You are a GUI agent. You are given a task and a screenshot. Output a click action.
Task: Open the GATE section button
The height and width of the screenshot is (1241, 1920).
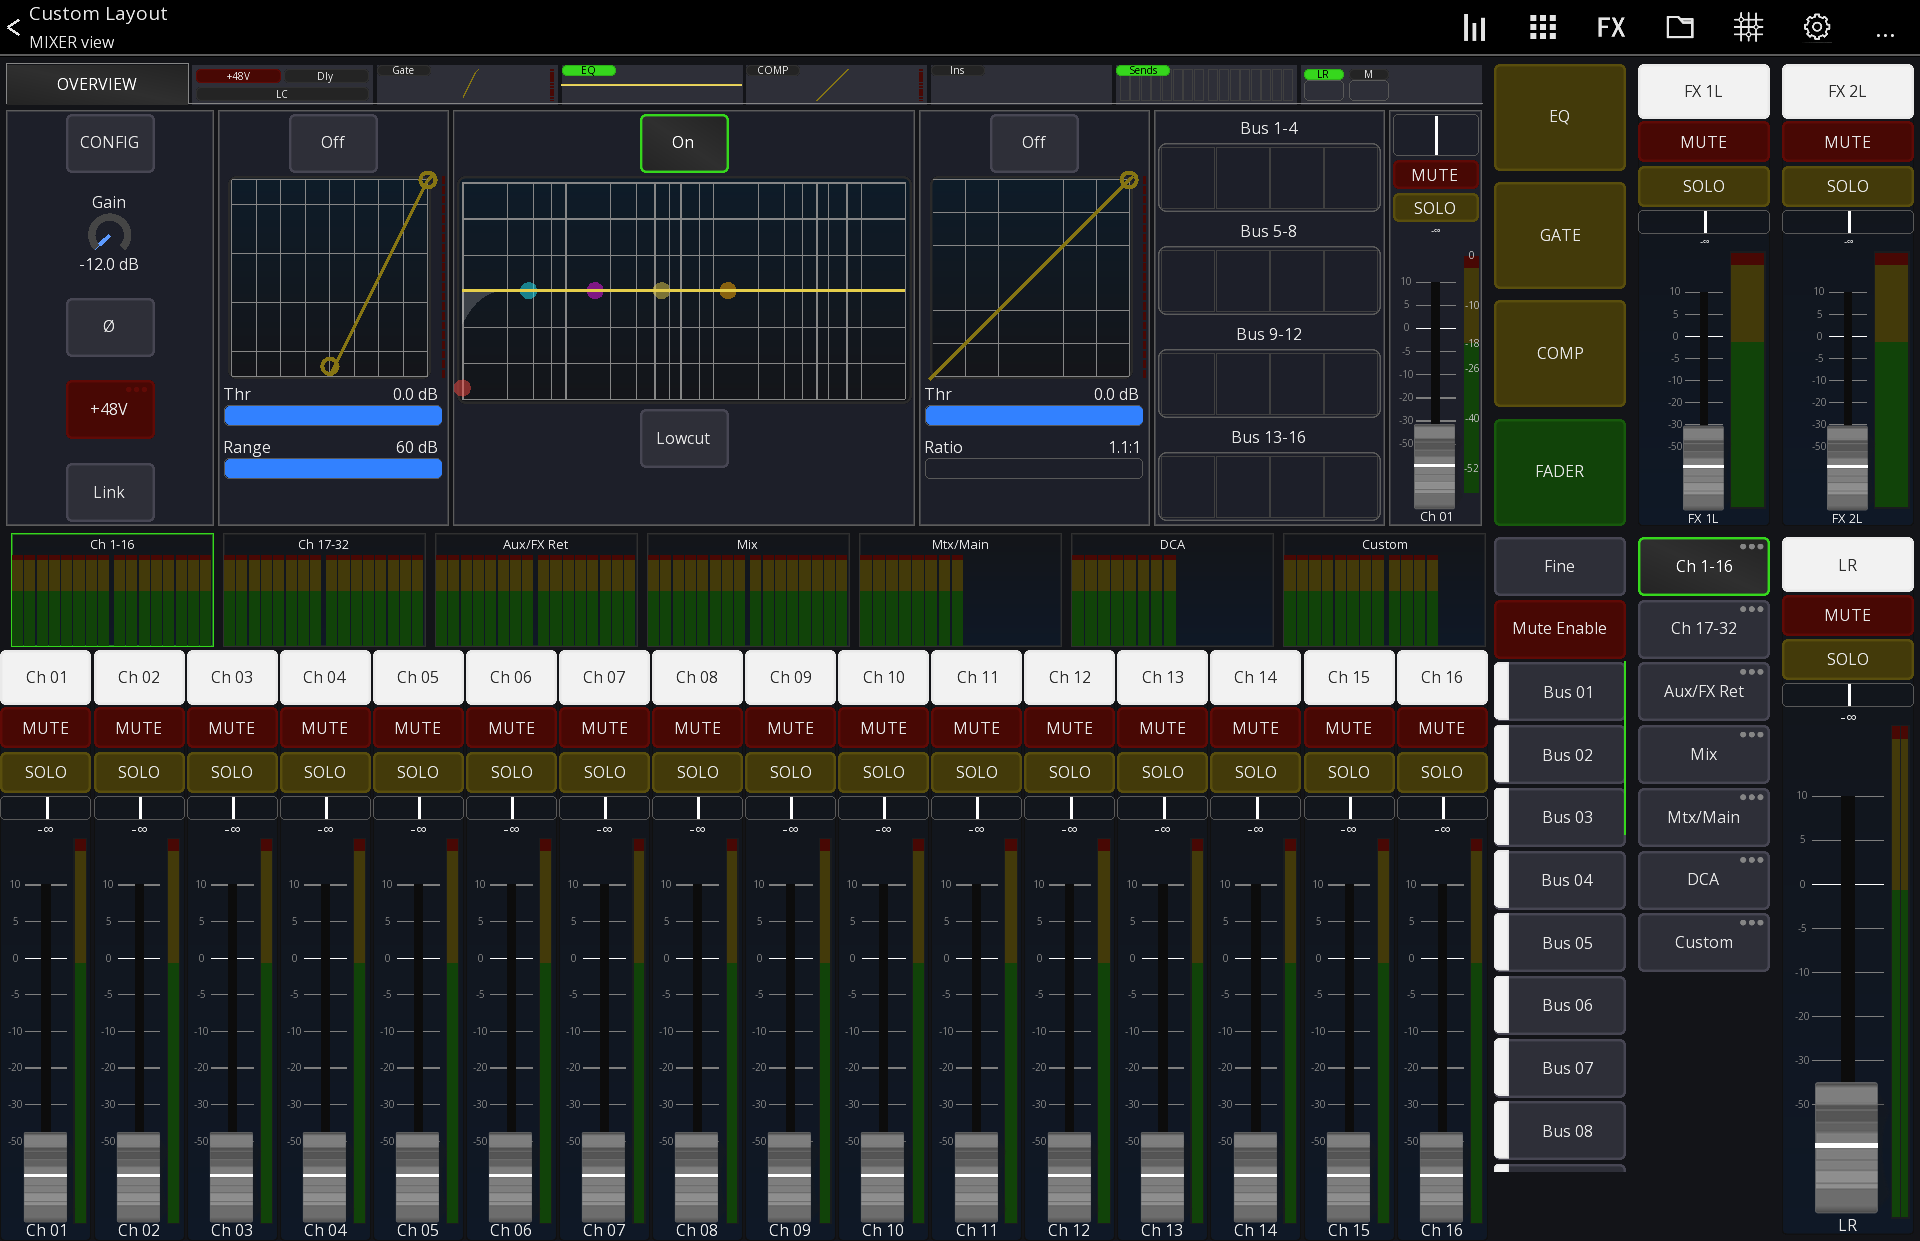[1559, 235]
